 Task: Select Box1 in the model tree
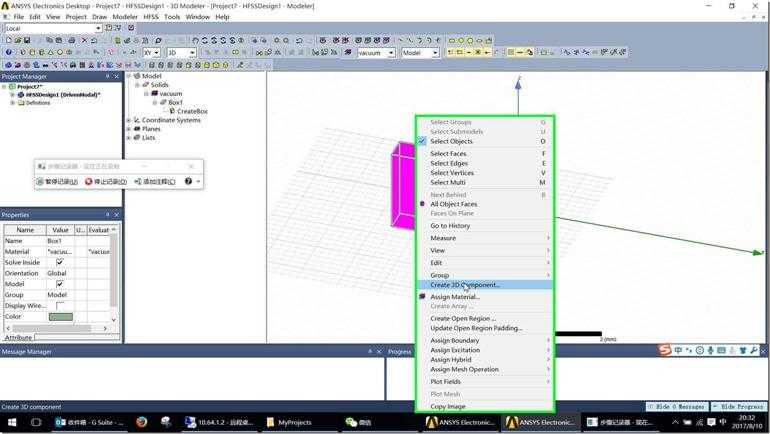click(175, 102)
